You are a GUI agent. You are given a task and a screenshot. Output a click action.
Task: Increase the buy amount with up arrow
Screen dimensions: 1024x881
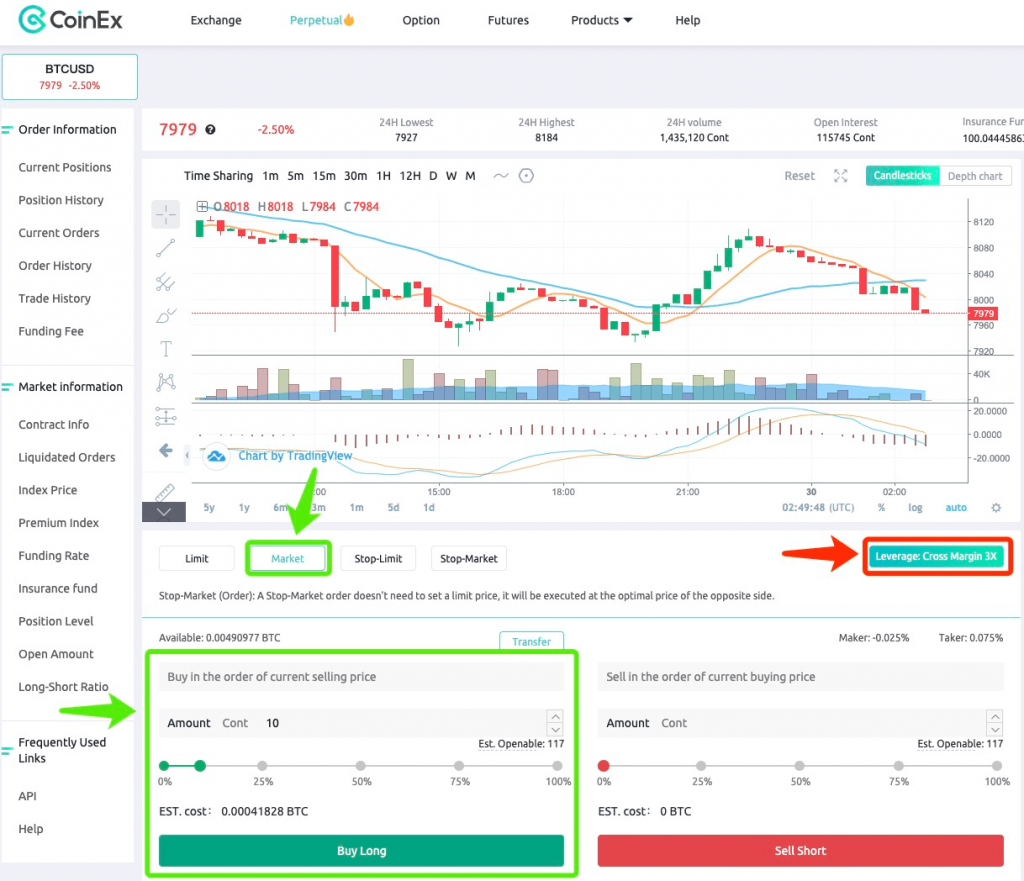555,716
